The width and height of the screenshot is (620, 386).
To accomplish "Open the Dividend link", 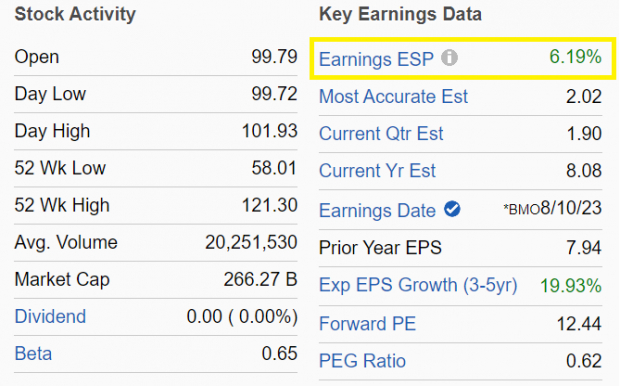I will click(x=50, y=316).
